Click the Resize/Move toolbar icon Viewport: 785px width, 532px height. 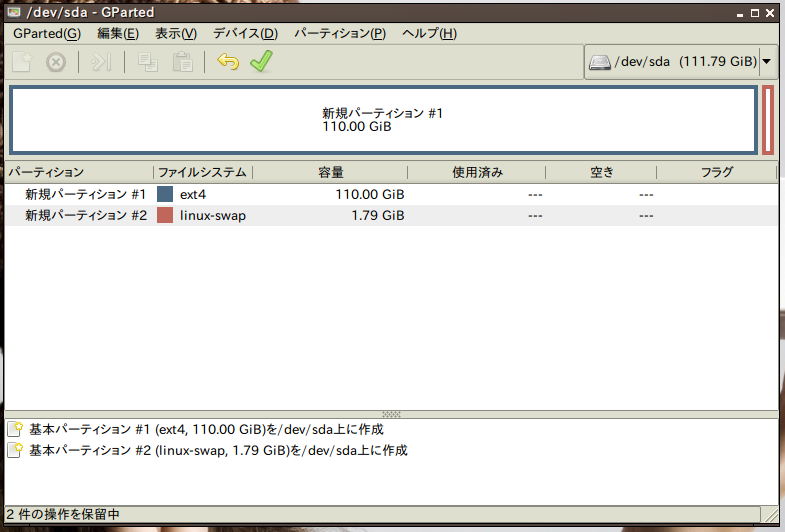pos(101,62)
